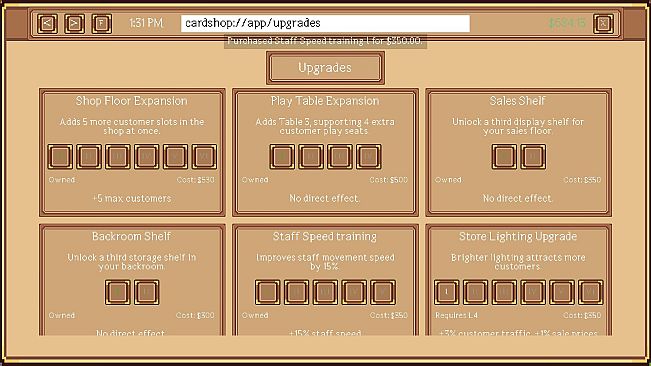
Task: Click 'Adds Table 3' description text
Action: tap(325, 126)
